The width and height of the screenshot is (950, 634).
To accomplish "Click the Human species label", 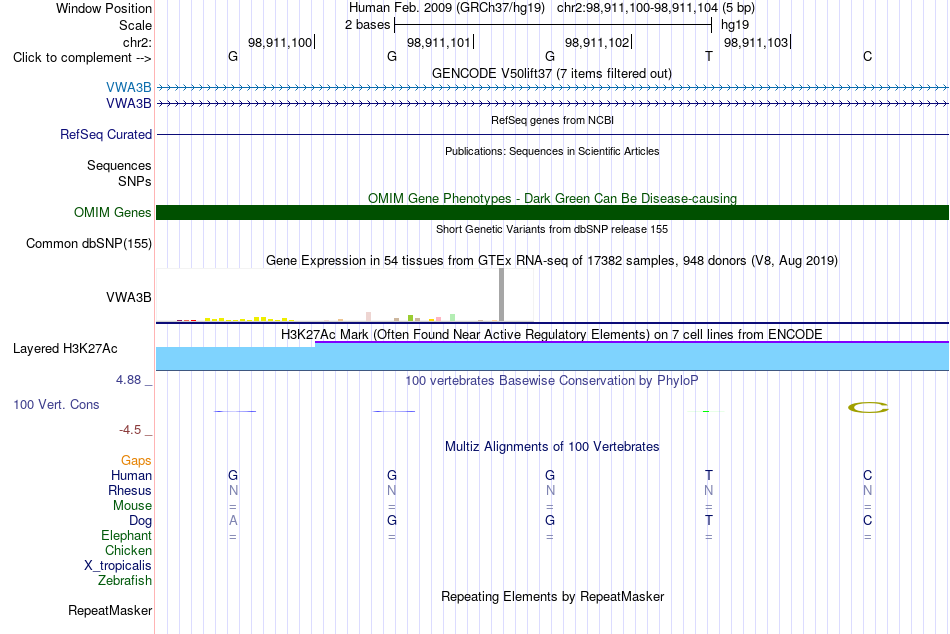I will coord(131,475).
